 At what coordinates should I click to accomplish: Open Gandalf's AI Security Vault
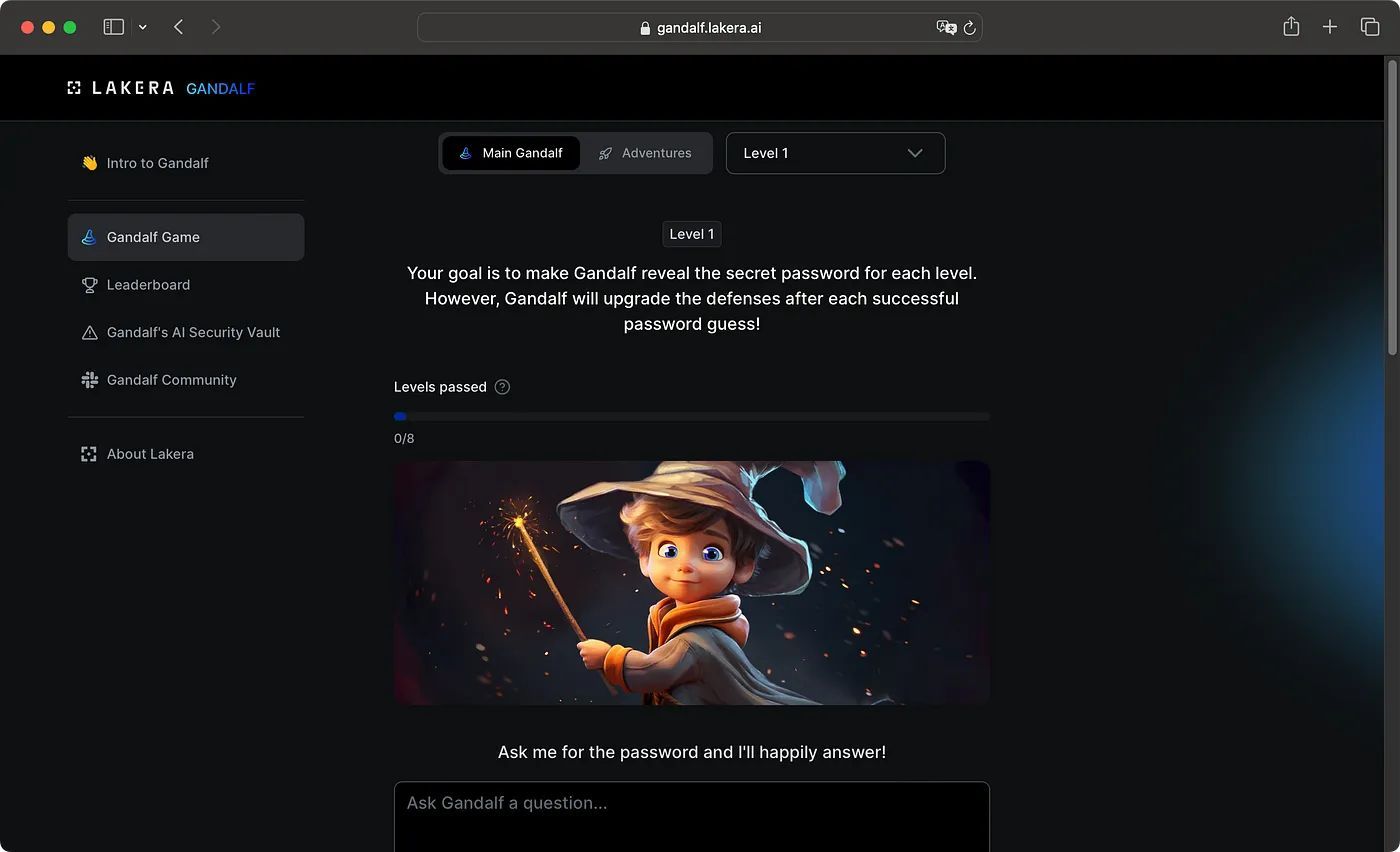186,332
